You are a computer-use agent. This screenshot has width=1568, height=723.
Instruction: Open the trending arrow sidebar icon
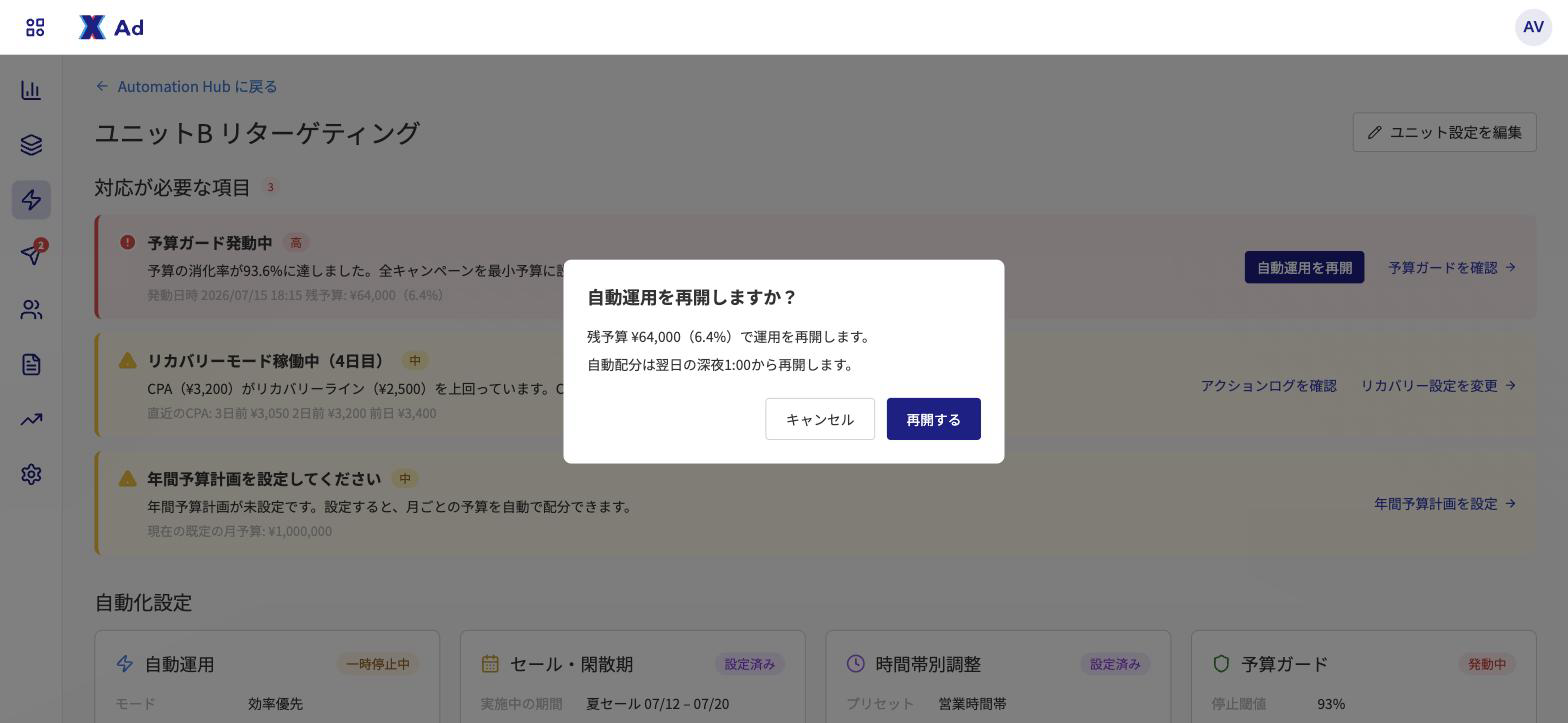tap(31, 419)
